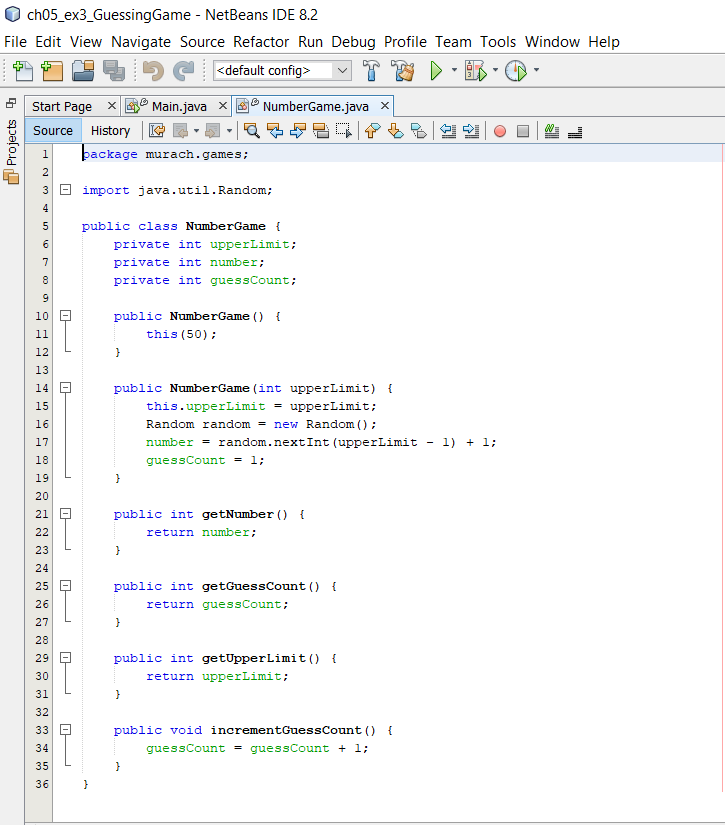Image resolution: width=725 pixels, height=825 pixels.
Task: Run the project with green arrow
Action: [436, 71]
